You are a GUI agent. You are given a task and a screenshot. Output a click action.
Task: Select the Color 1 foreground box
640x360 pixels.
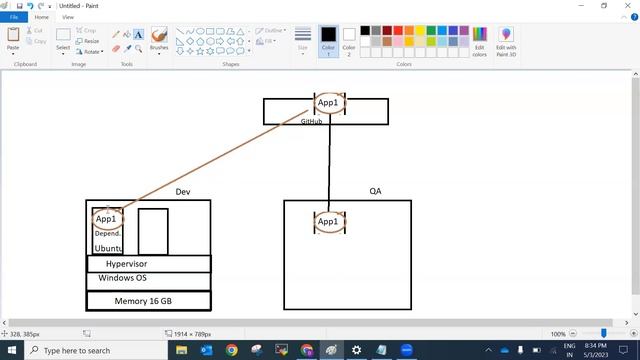(328, 41)
